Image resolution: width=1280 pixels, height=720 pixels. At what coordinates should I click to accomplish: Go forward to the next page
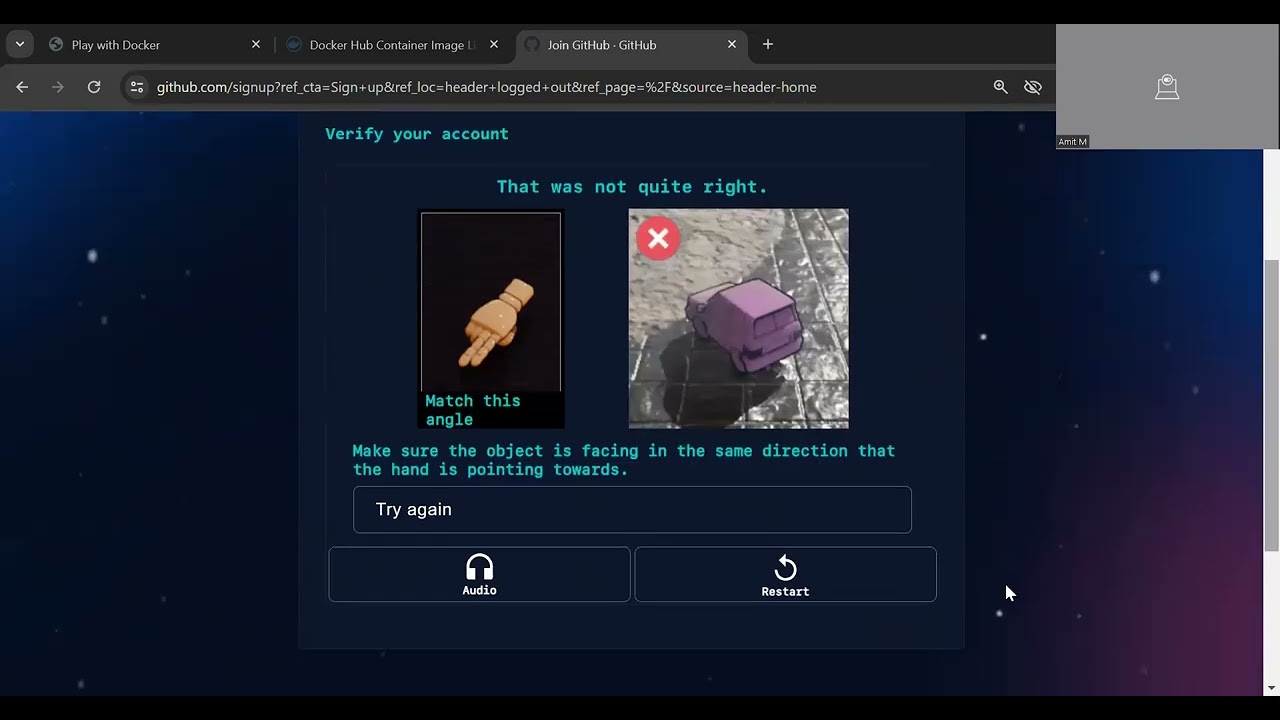(58, 87)
